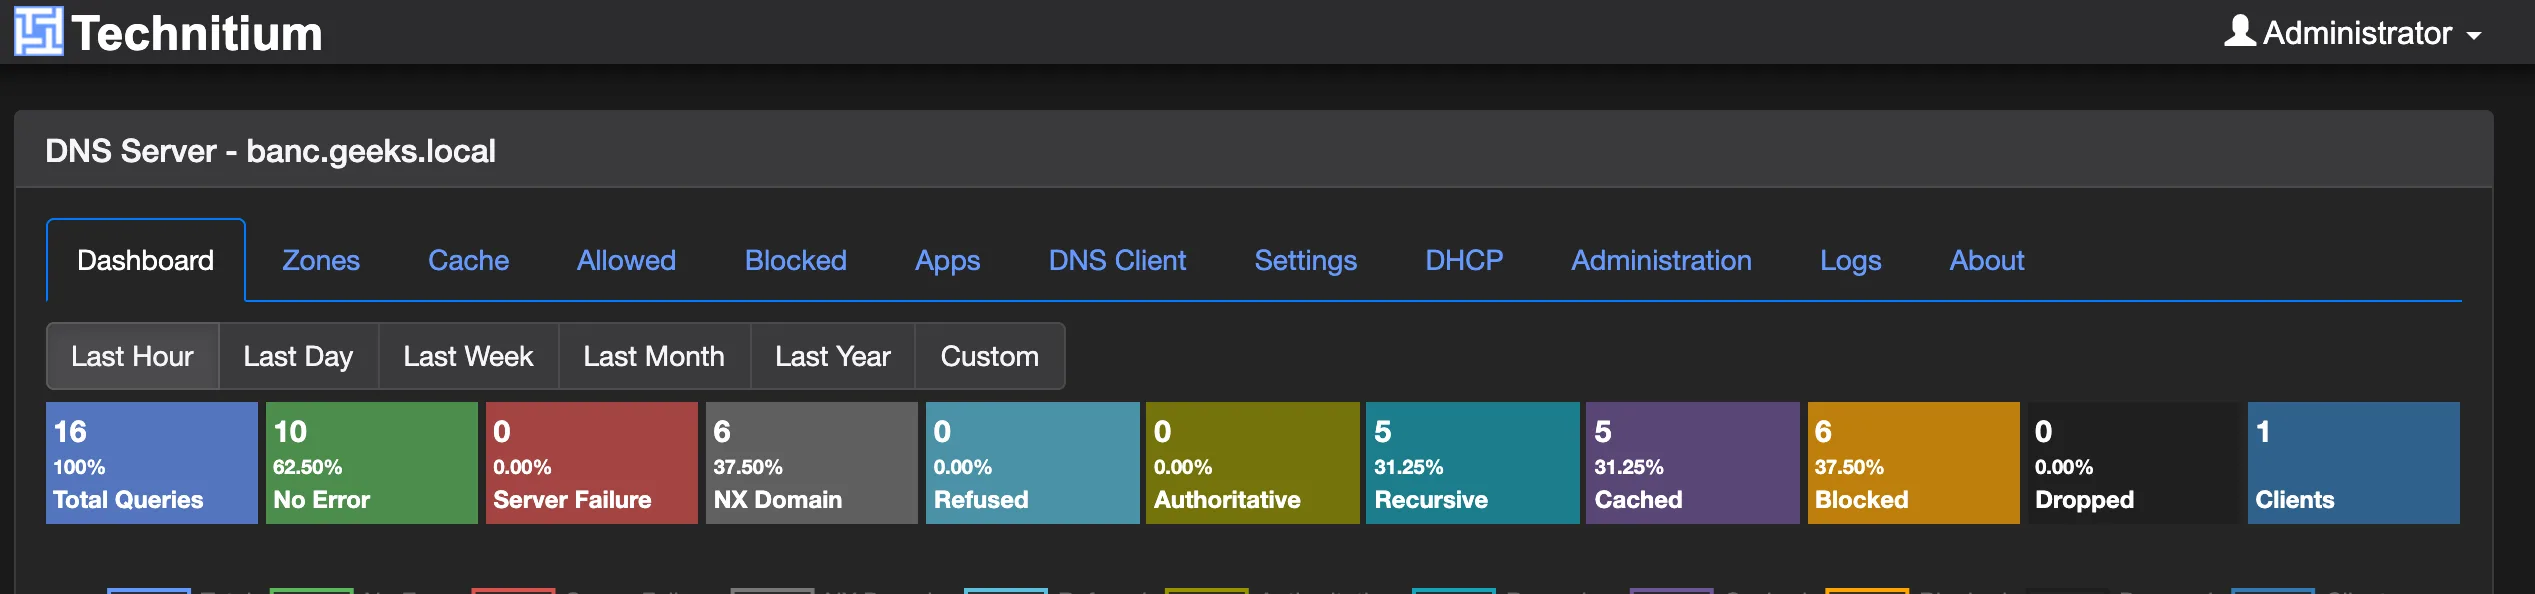Viewport: 2535px width, 594px height.
Task: Click the Clients count tile
Action: 2354,463
